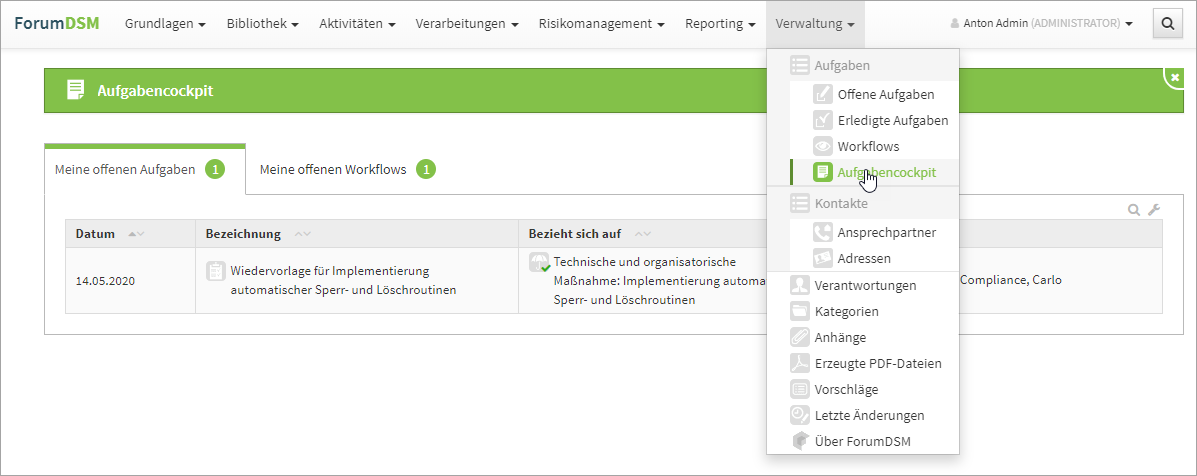Click the Ansprechpartner phone icon
The height and width of the screenshot is (476, 1197).
tap(823, 233)
